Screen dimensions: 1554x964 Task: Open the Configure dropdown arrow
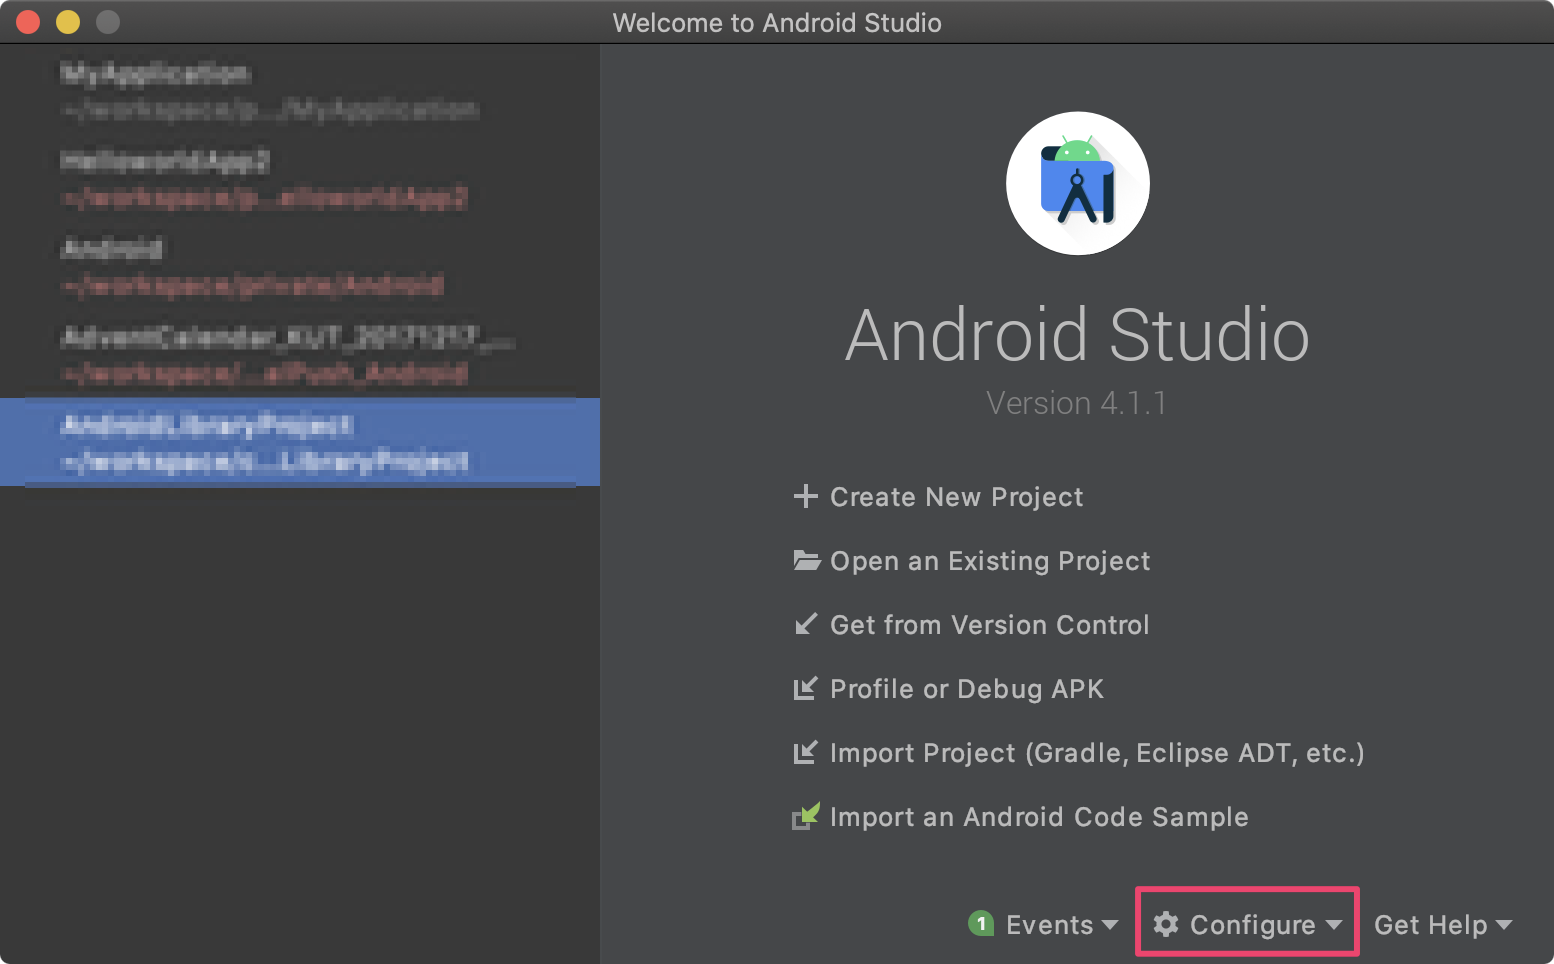(x=1333, y=925)
